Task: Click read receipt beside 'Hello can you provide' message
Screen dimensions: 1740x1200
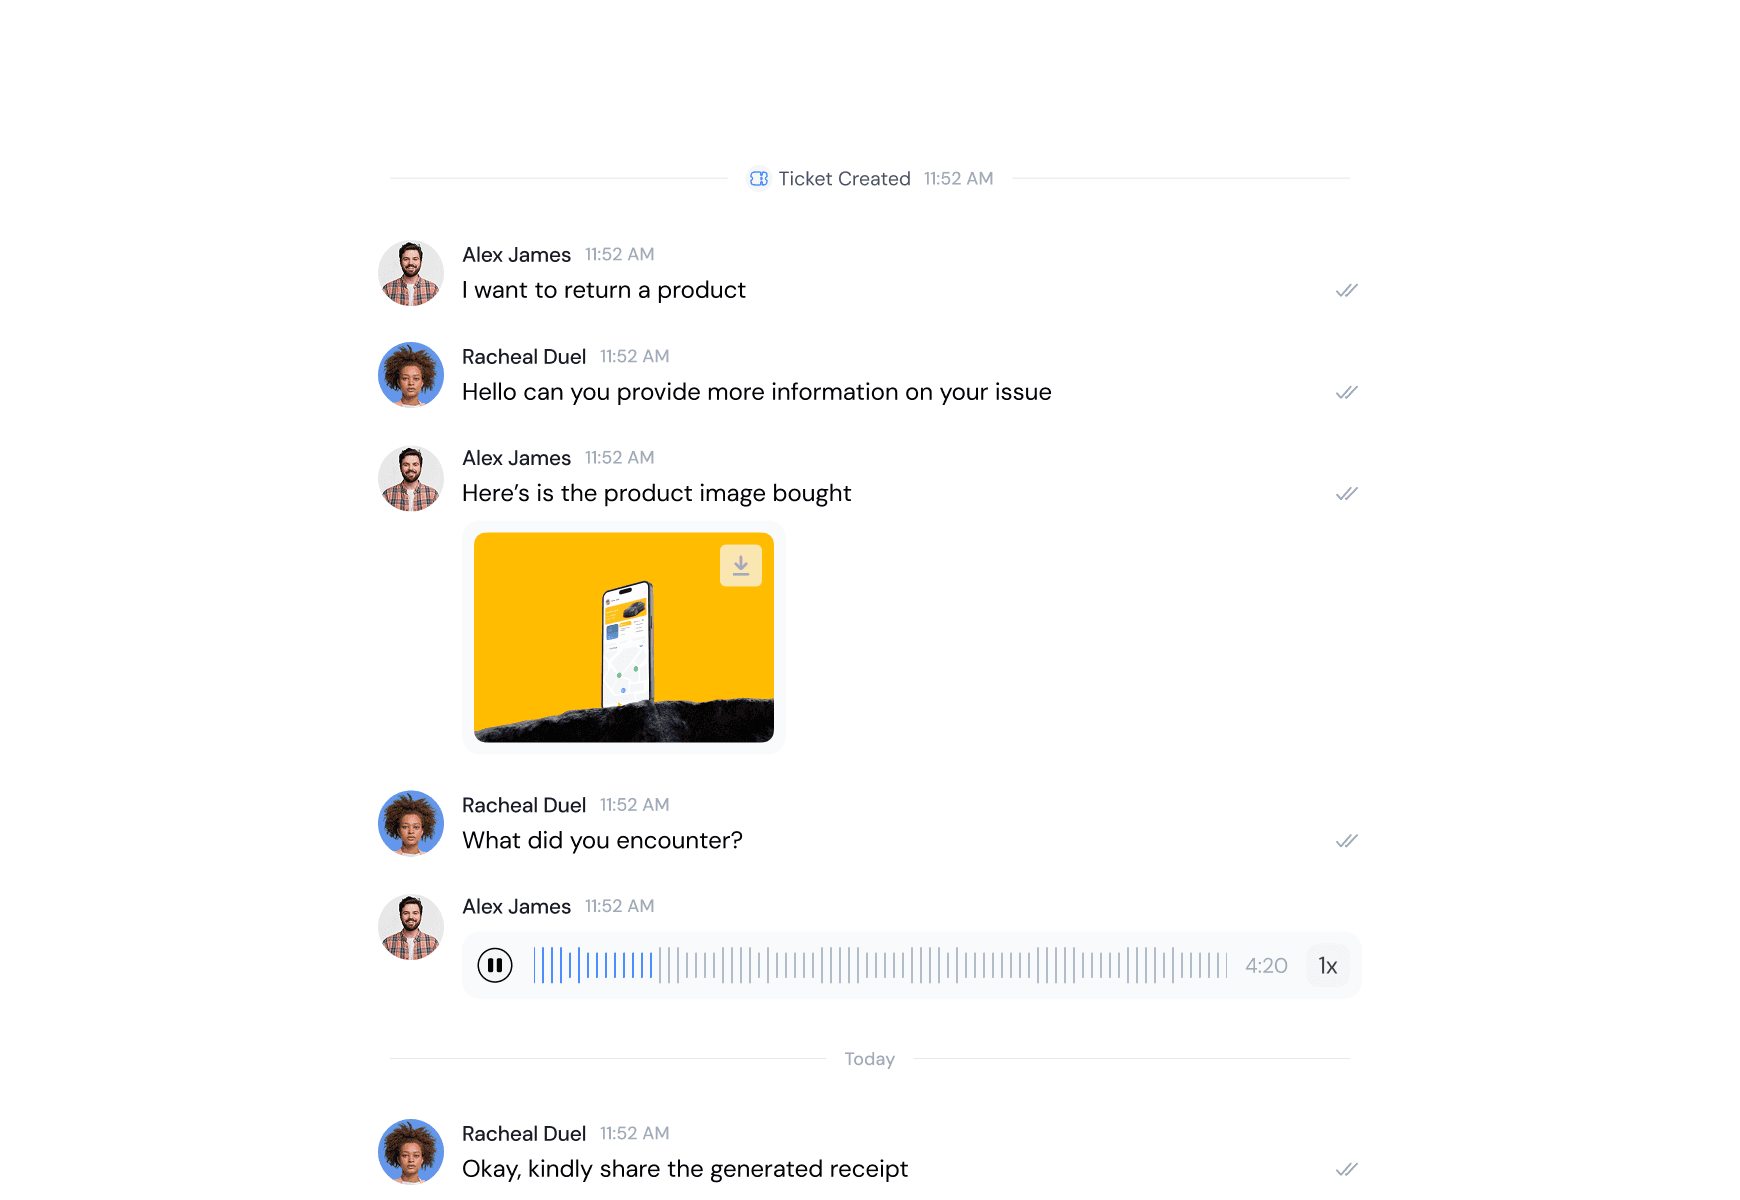Action: click(1347, 393)
